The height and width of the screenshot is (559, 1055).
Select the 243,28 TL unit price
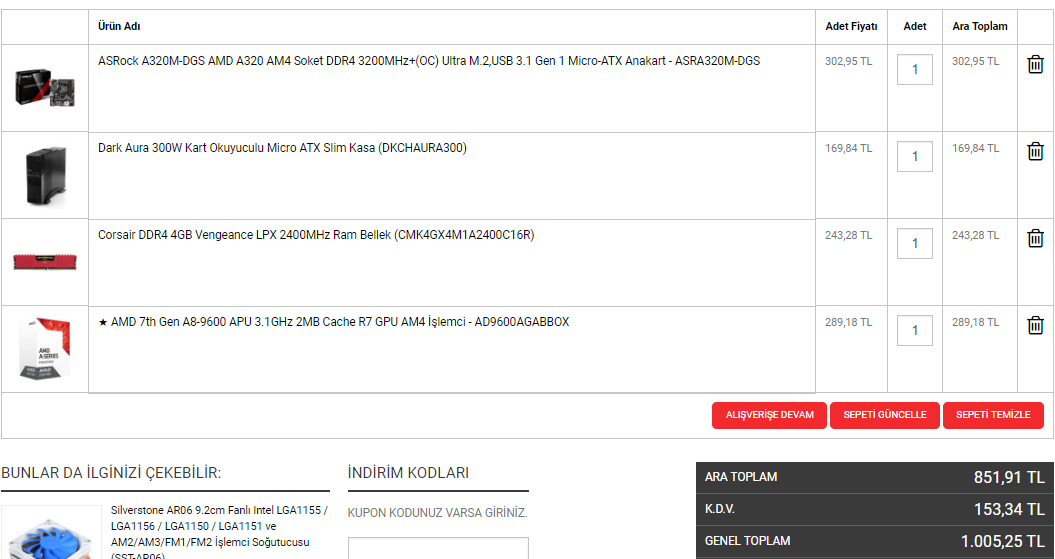(x=848, y=235)
